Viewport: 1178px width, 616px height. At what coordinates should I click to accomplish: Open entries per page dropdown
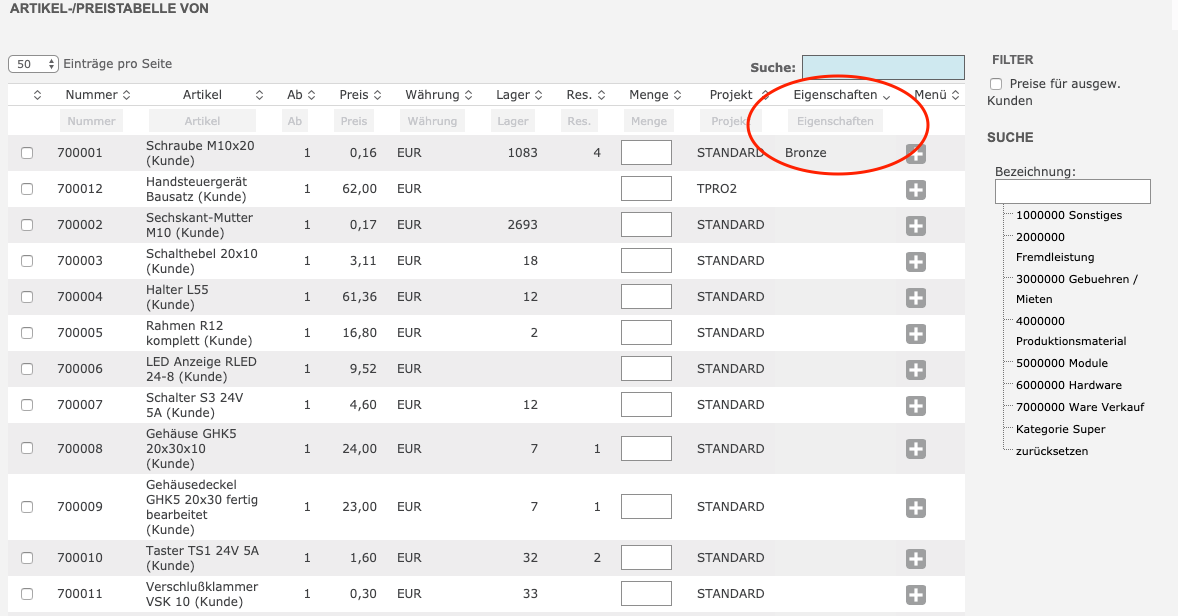click(x=33, y=64)
